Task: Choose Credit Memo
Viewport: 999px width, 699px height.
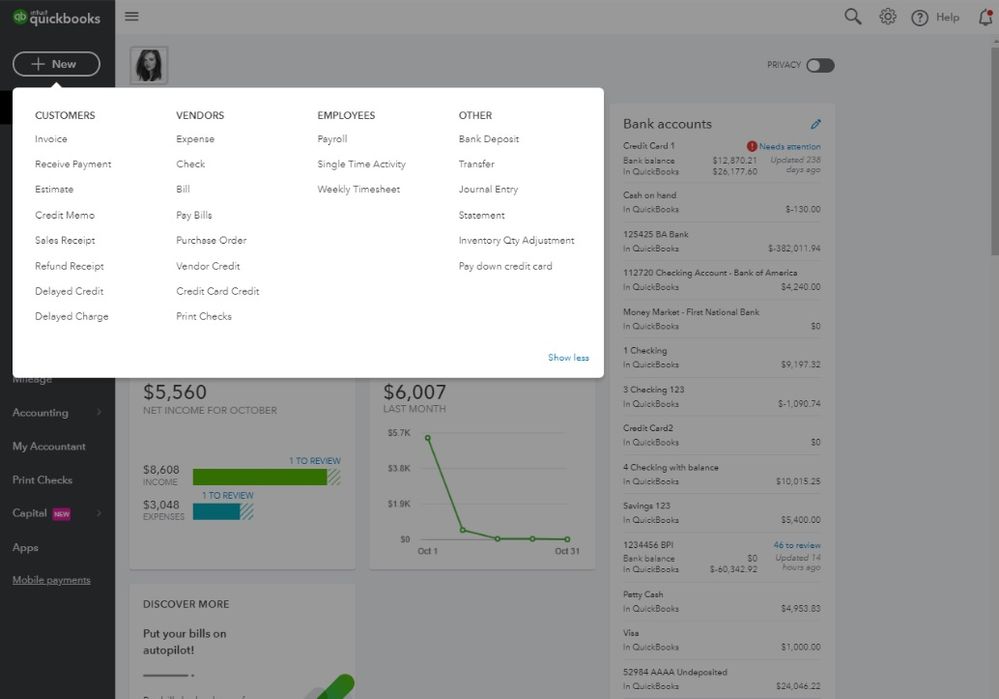Action: point(65,215)
